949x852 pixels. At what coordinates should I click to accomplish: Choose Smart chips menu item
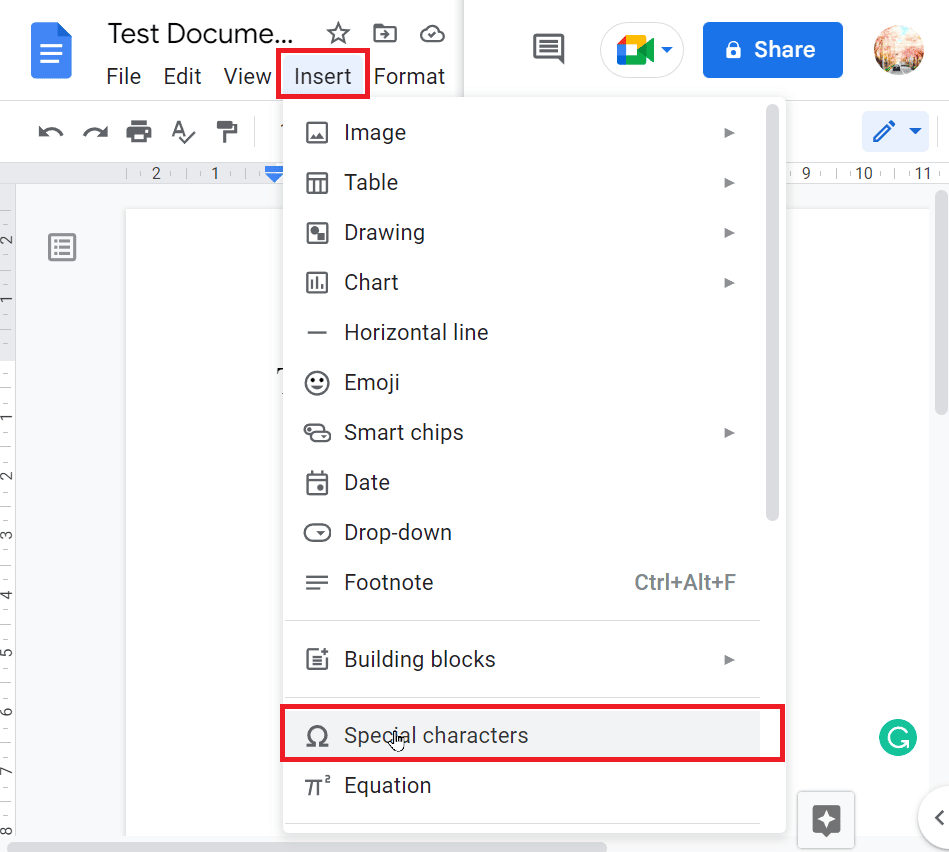pyautogui.click(x=522, y=433)
